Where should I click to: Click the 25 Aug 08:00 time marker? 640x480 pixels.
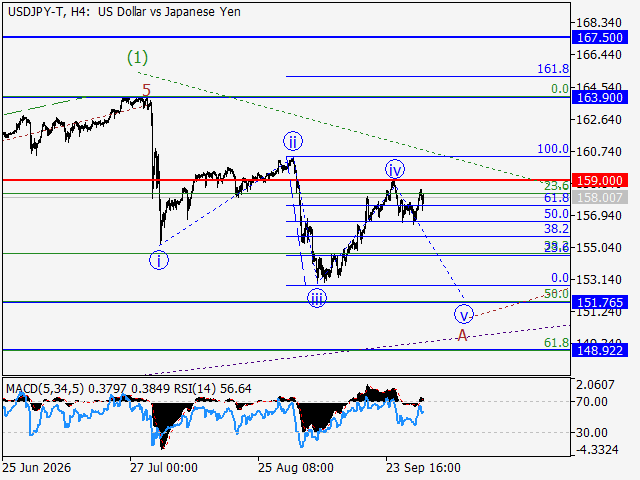click(x=296, y=467)
